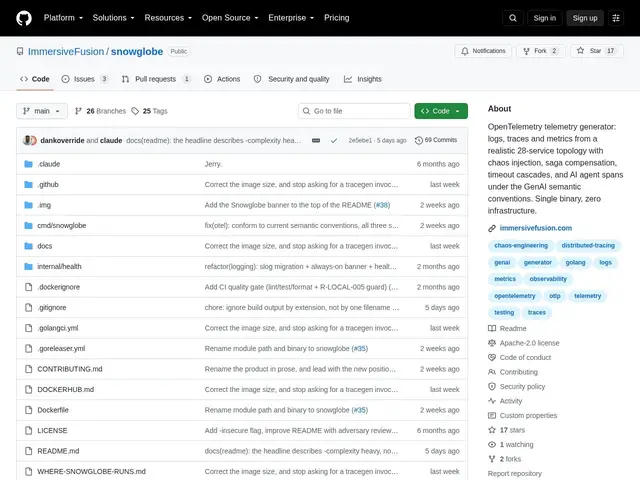Screen dimensions: 640x480
Task: Click the commit status checkmark
Action: click(334, 140)
